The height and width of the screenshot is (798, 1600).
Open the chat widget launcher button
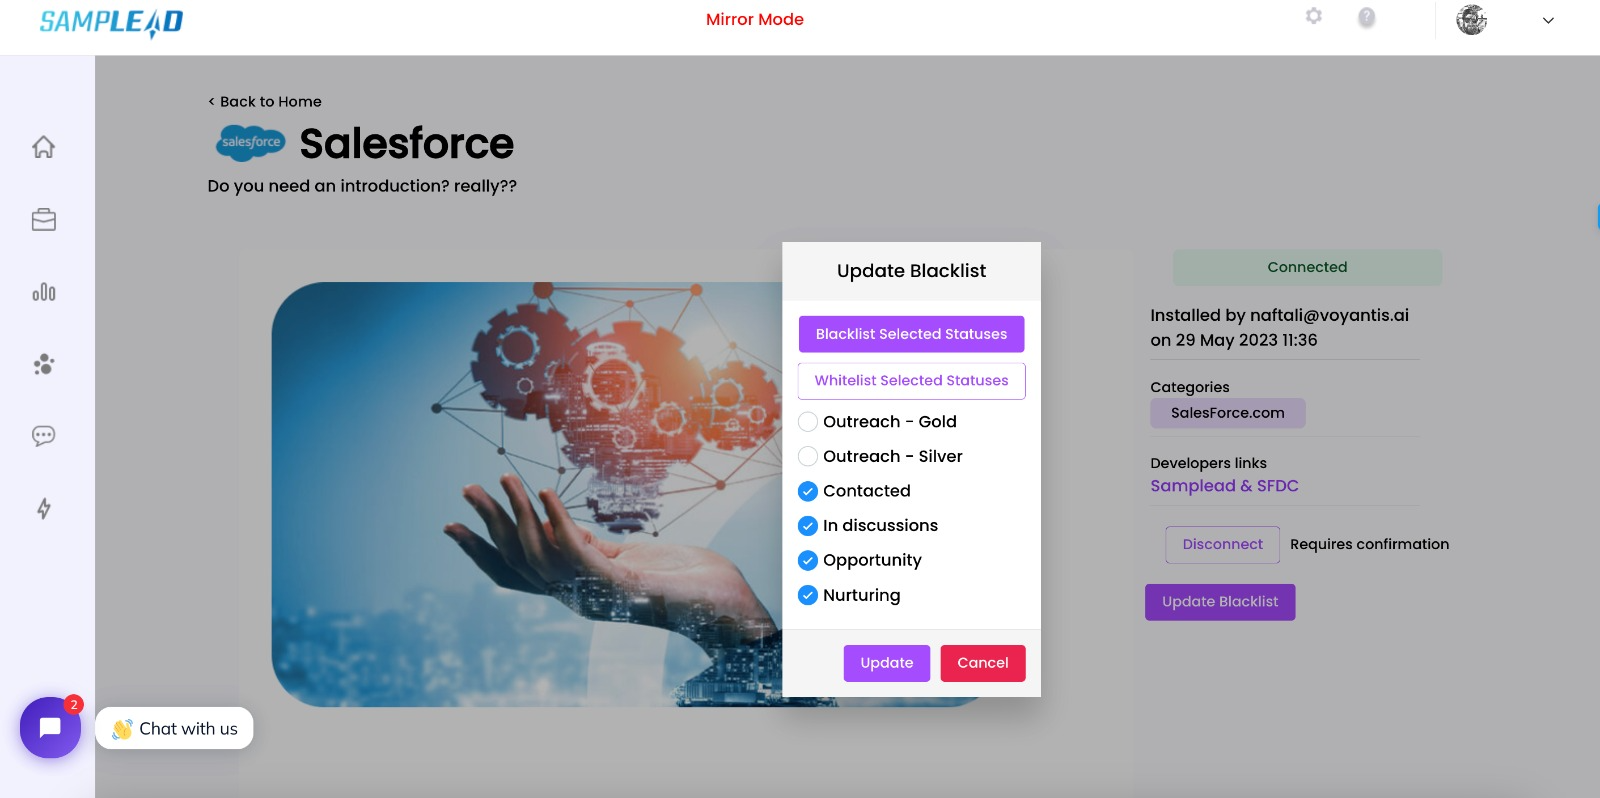50,727
